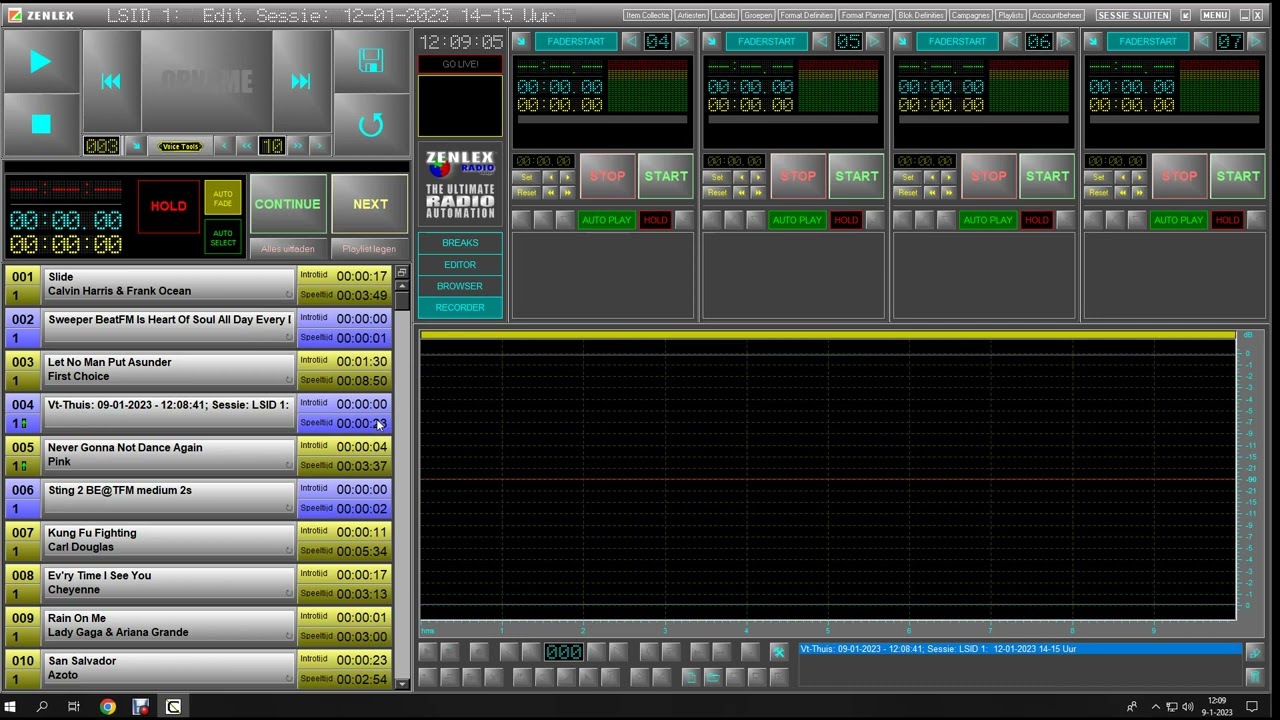The image size is (1280, 720).
Task: Click the load arrow icon on player 05
Action: 711,41
